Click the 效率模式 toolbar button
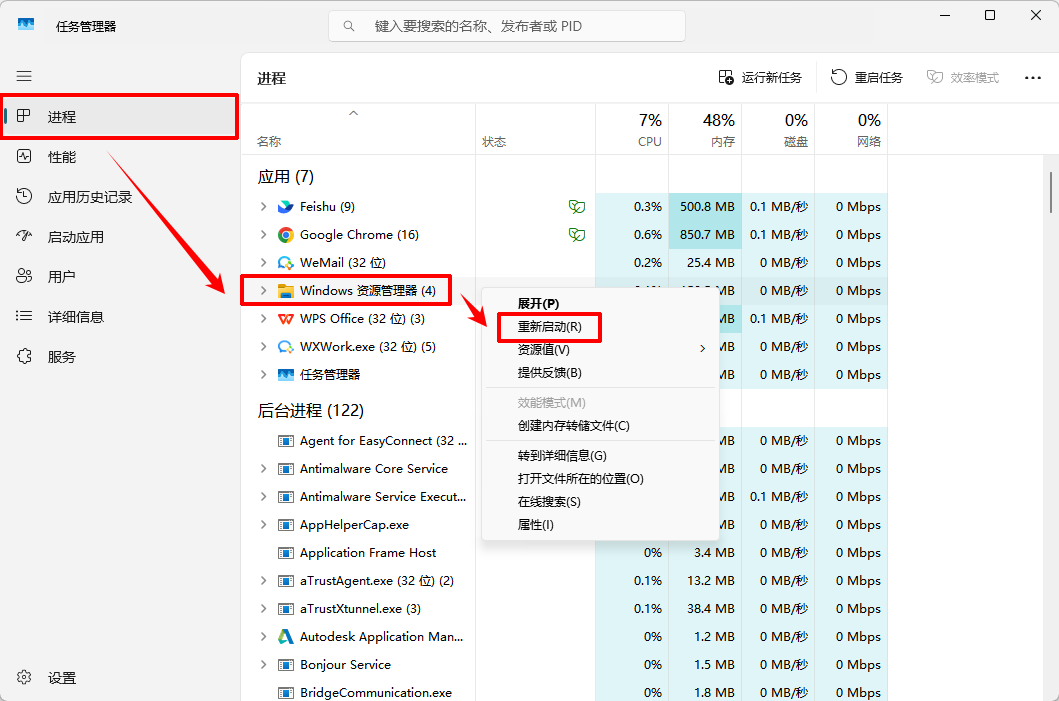 963,78
